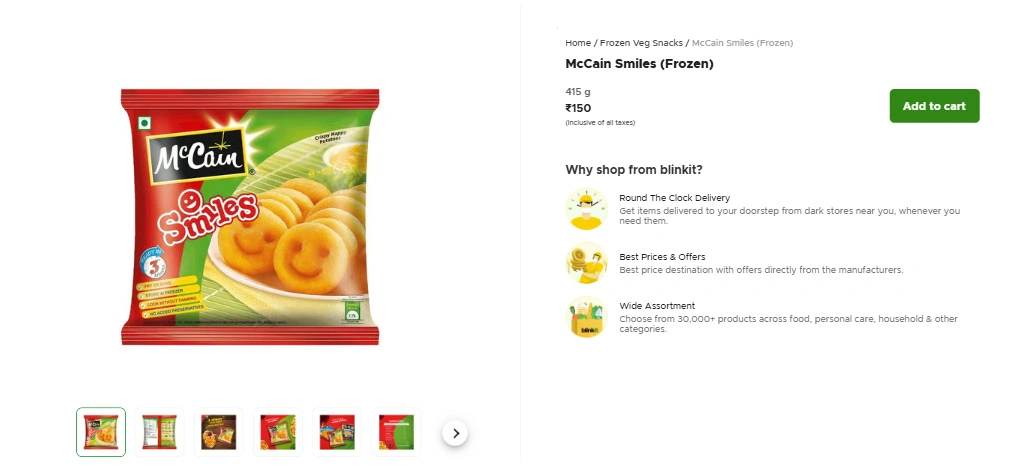Select second thumbnail showing pack back
Screen dimensions: 1026x466
point(159,432)
